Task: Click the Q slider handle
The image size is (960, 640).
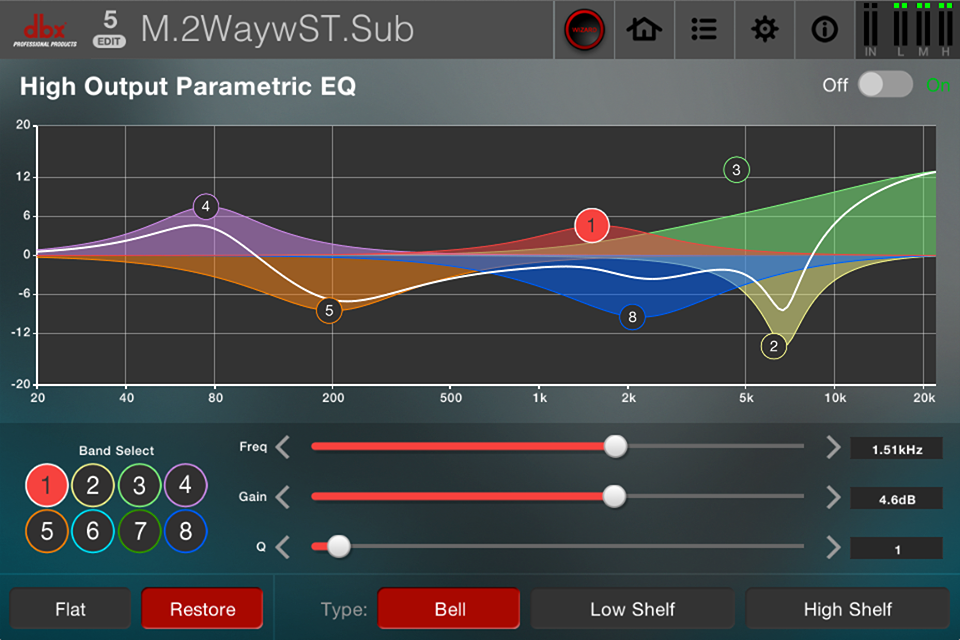Action: pos(339,546)
